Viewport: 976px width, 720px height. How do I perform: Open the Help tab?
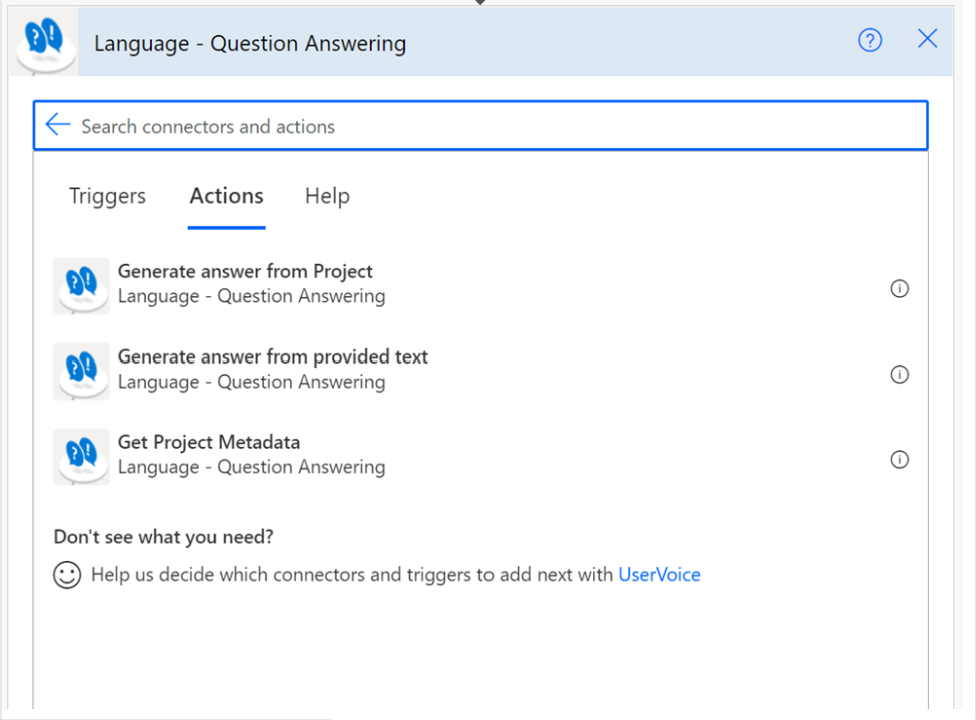327,196
